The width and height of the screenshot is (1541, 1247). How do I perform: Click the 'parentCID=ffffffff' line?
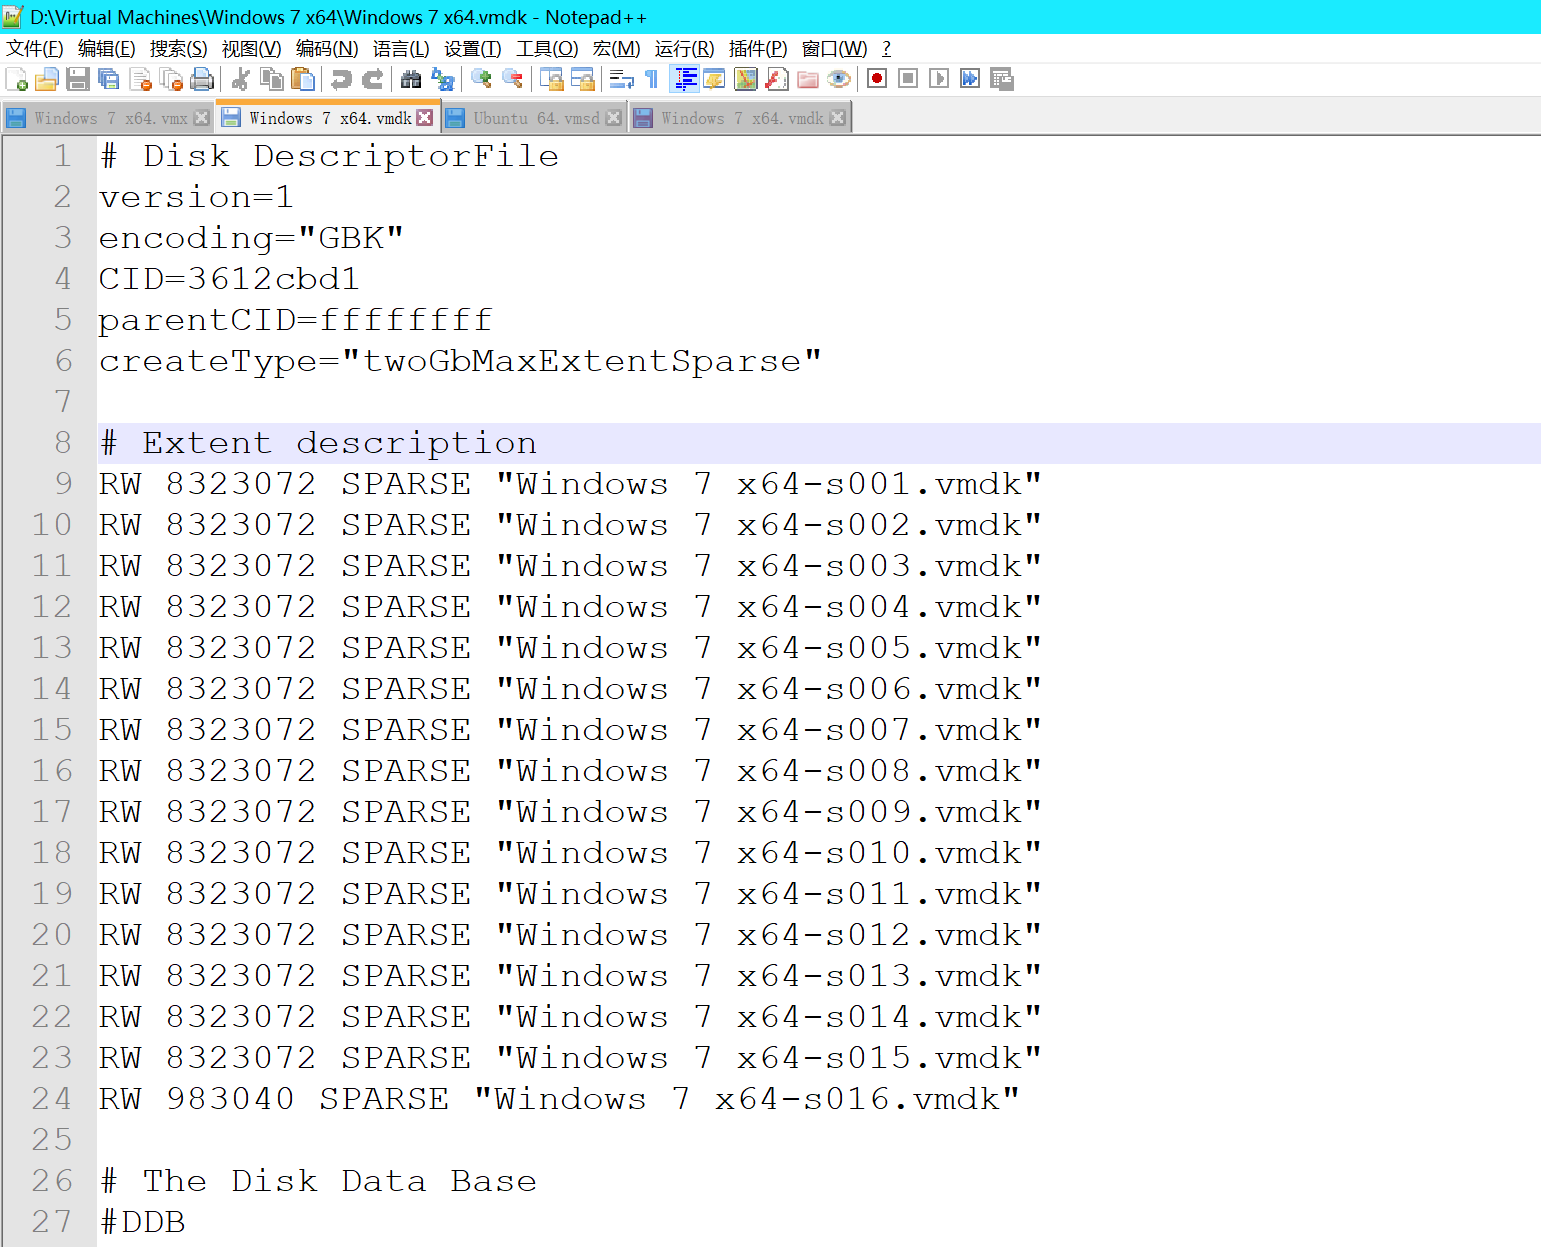[x=295, y=320]
